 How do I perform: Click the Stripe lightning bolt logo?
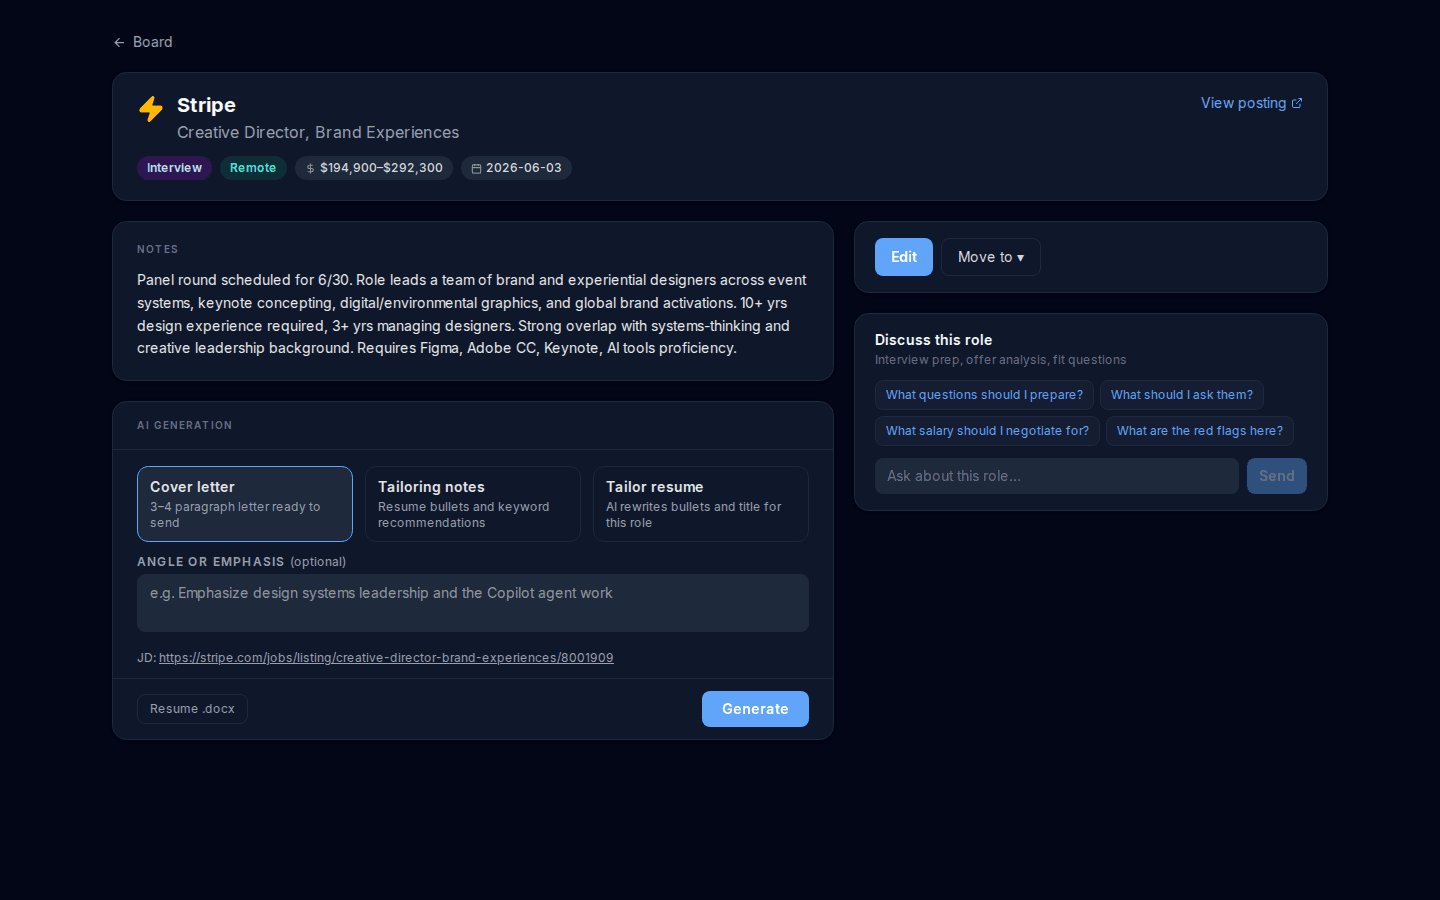[x=151, y=108]
